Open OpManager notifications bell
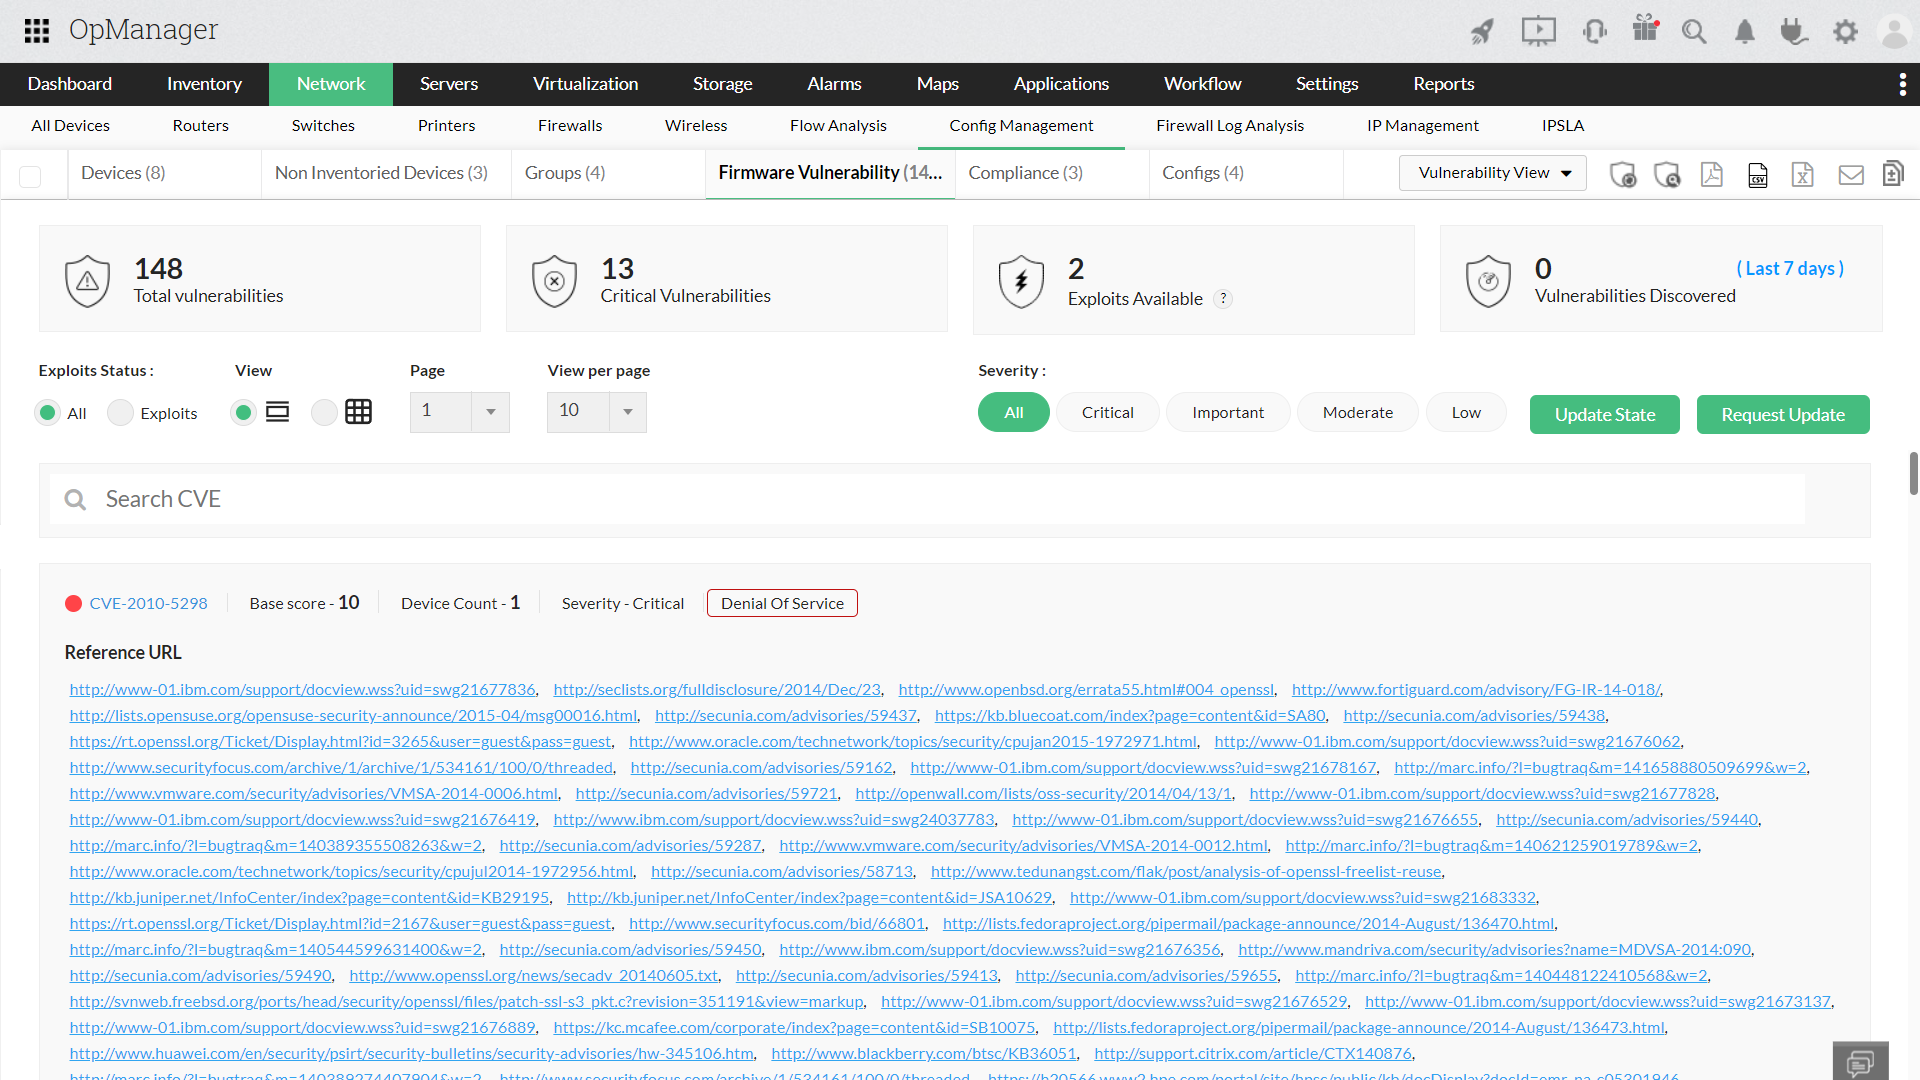The height and width of the screenshot is (1080, 1920). 1744,31
